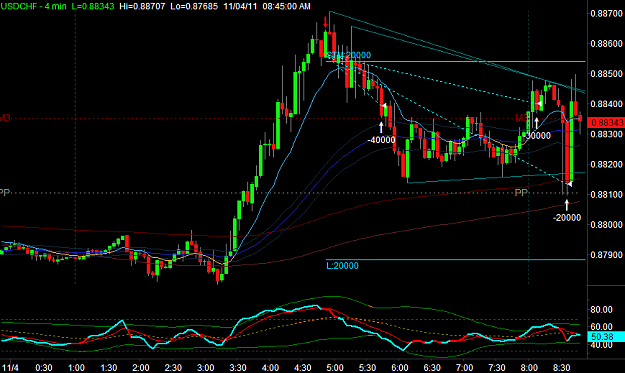Click the 11/04/11 date in header
Screen dimensions: 625x373
pos(240,6)
